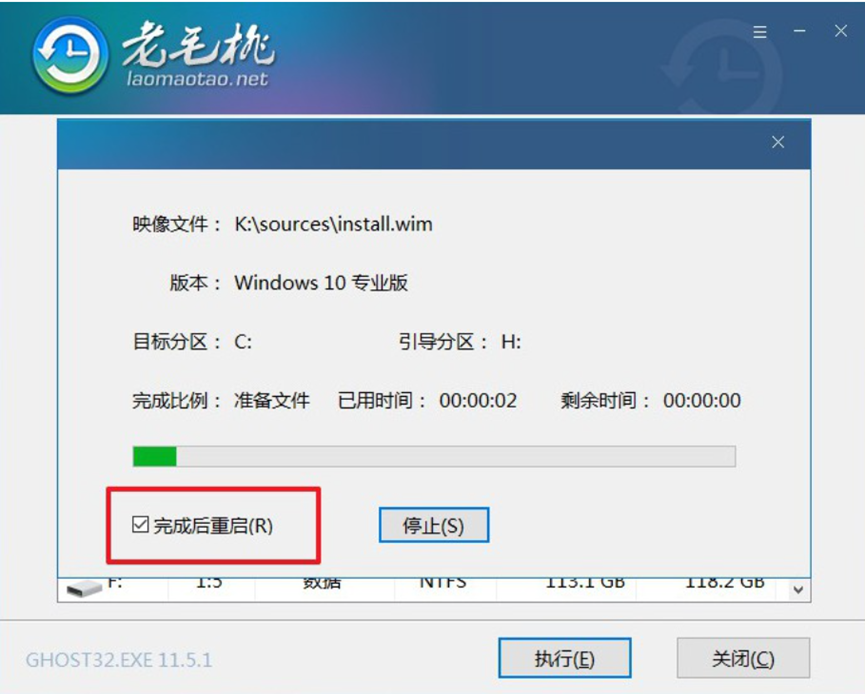Uncheck 完成后重启(R) checkbox
Image resolution: width=865 pixels, height=694 pixels.
[x=140, y=525]
